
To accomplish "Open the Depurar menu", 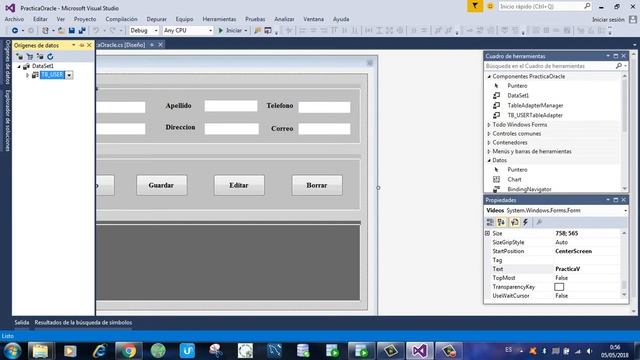I will 156,19.
